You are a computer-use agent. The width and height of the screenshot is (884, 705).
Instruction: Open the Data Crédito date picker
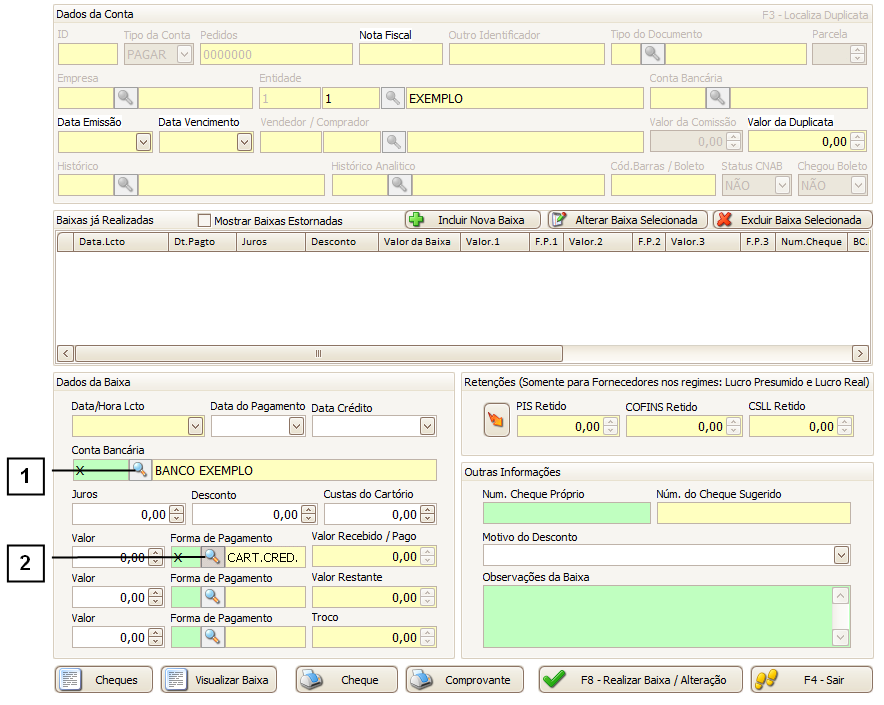coord(428,426)
